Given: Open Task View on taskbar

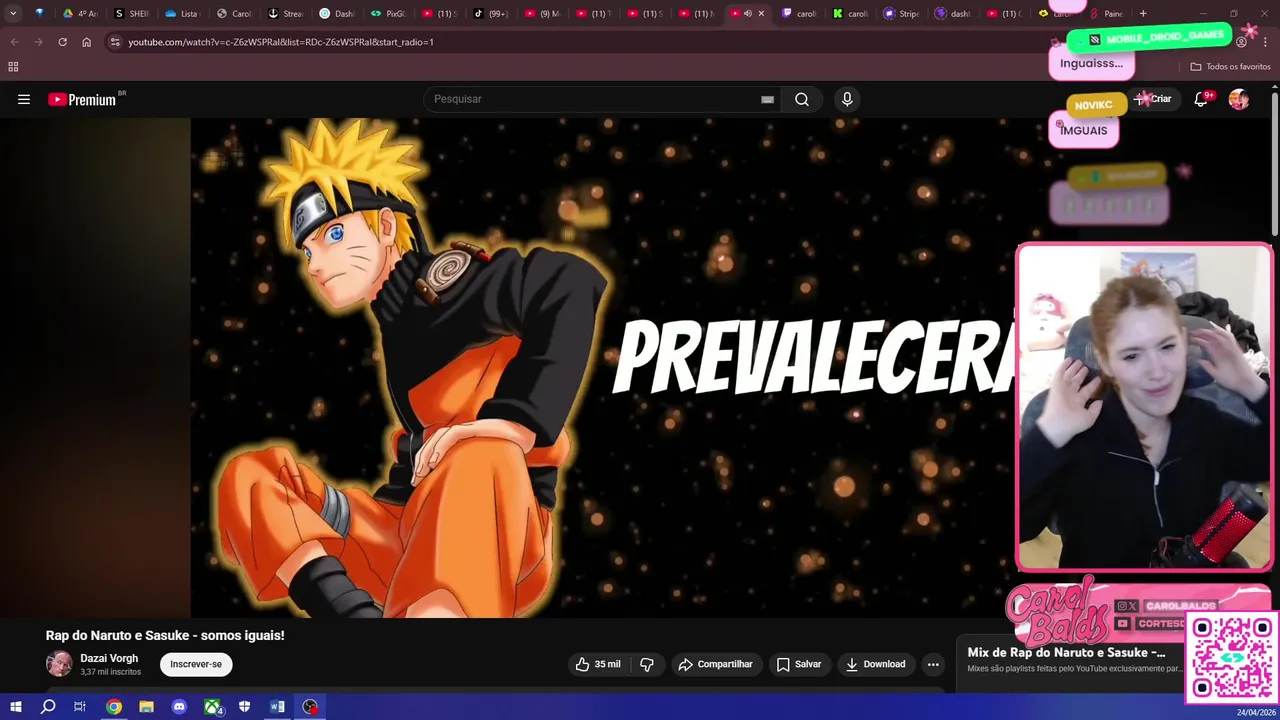Looking at the screenshot, I should click(80, 707).
